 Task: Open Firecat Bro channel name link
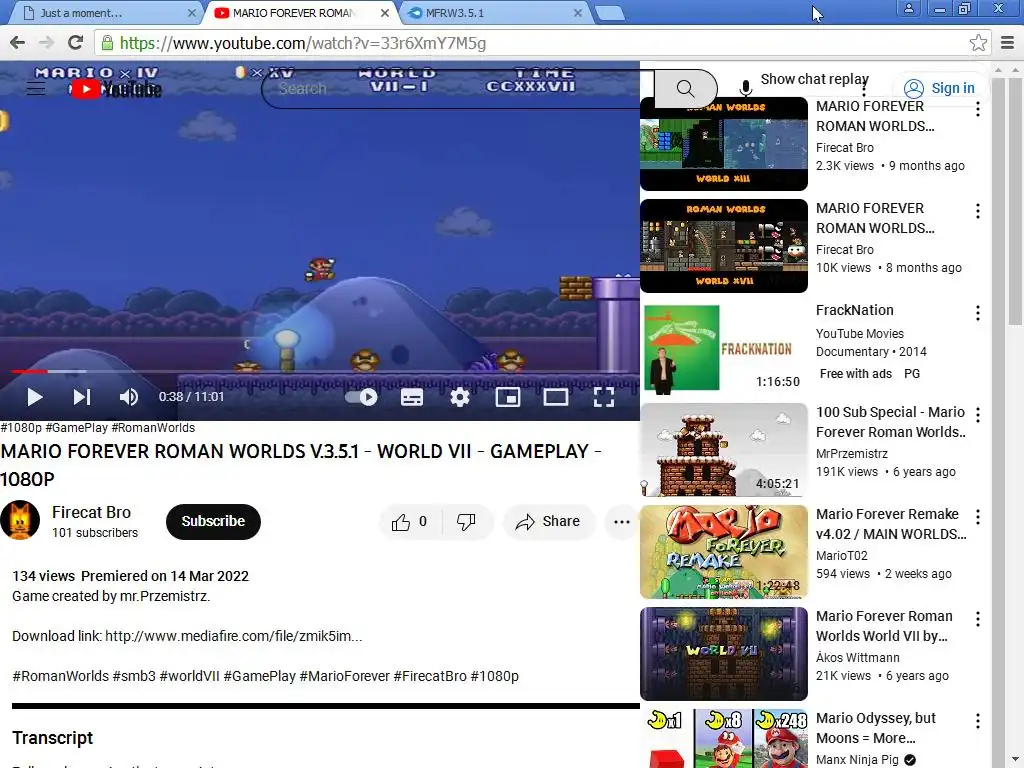tap(91, 512)
